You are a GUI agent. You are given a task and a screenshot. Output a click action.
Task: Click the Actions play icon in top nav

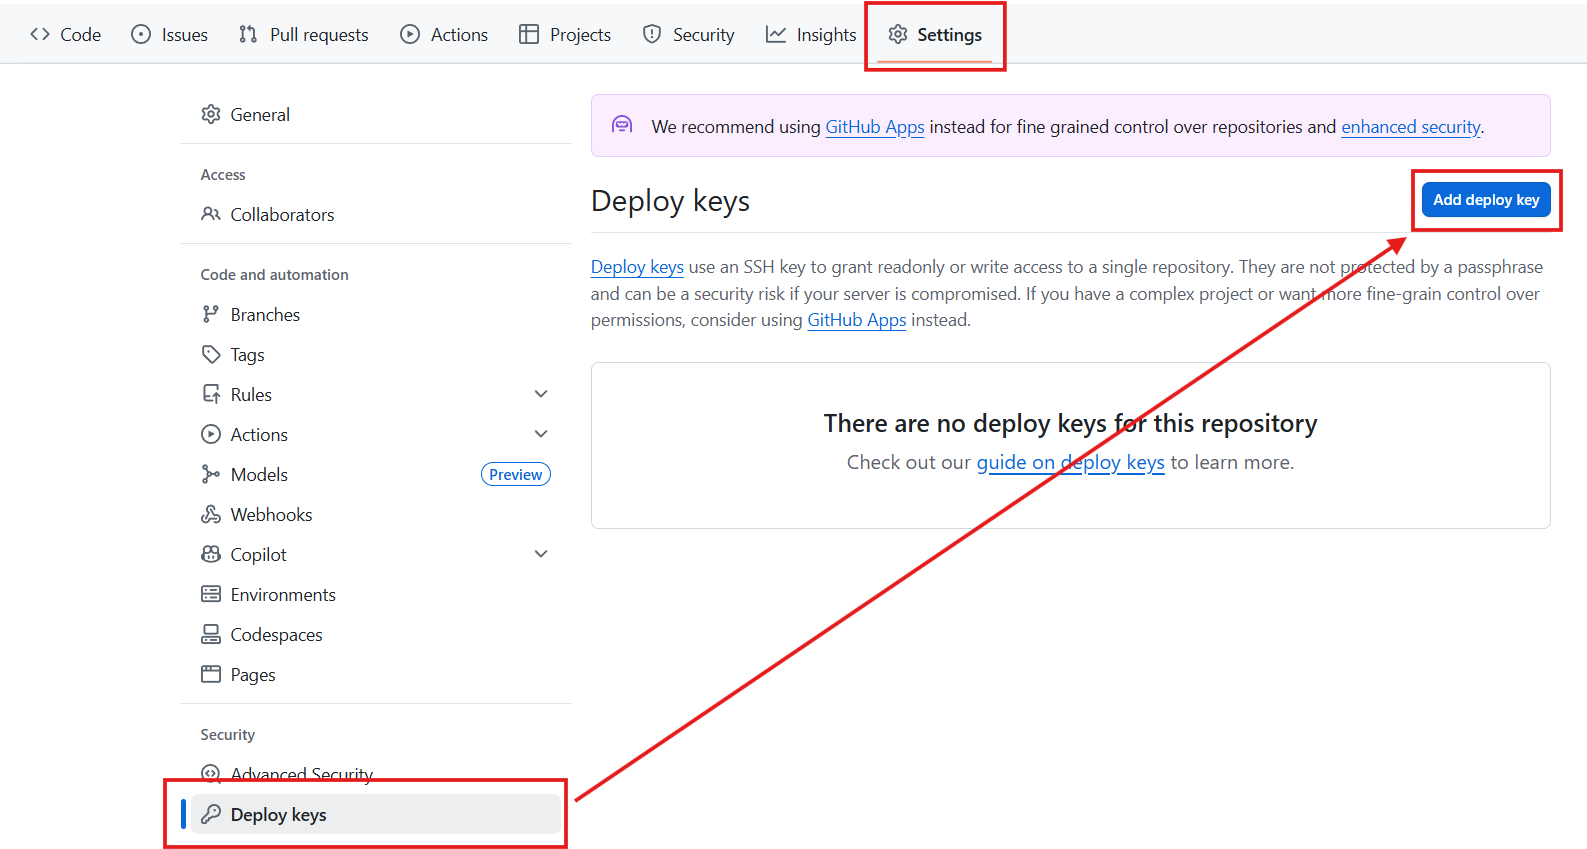pos(410,34)
